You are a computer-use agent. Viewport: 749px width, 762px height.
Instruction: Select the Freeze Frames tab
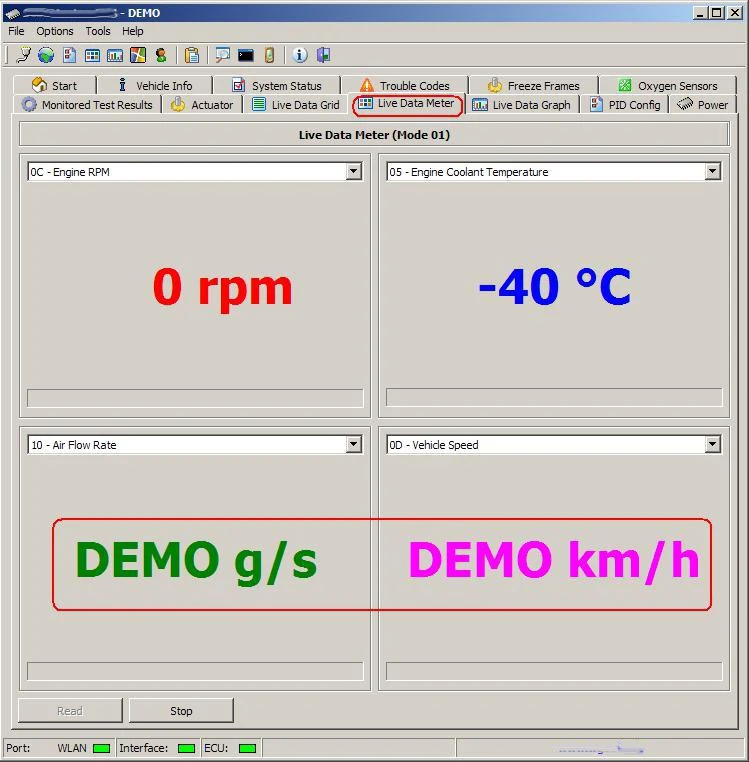tap(533, 86)
